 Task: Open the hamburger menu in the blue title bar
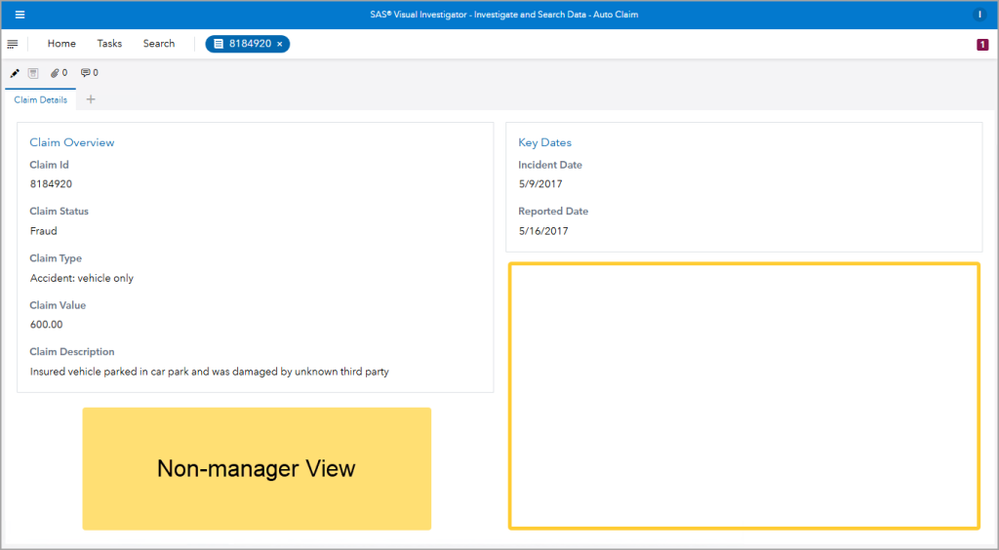[20, 14]
